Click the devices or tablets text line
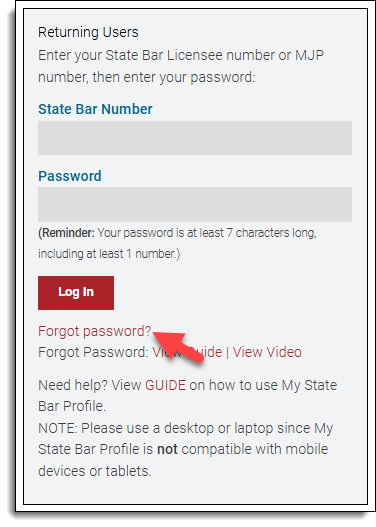 tap(95, 471)
